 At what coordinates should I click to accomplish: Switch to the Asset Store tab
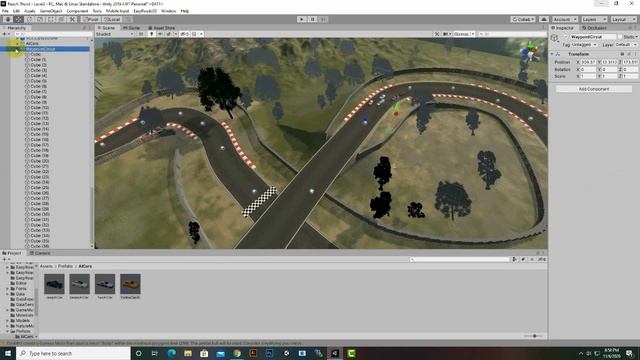tap(162, 28)
